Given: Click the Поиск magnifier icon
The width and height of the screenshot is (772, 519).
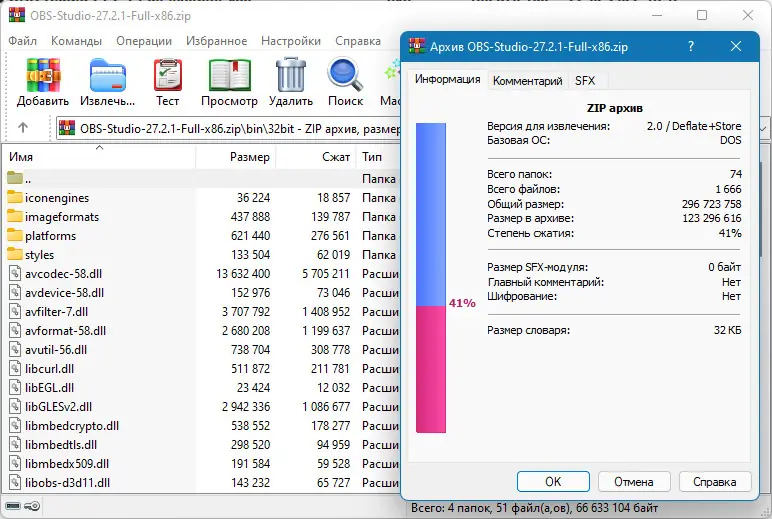Looking at the screenshot, I should pos(345,75).
